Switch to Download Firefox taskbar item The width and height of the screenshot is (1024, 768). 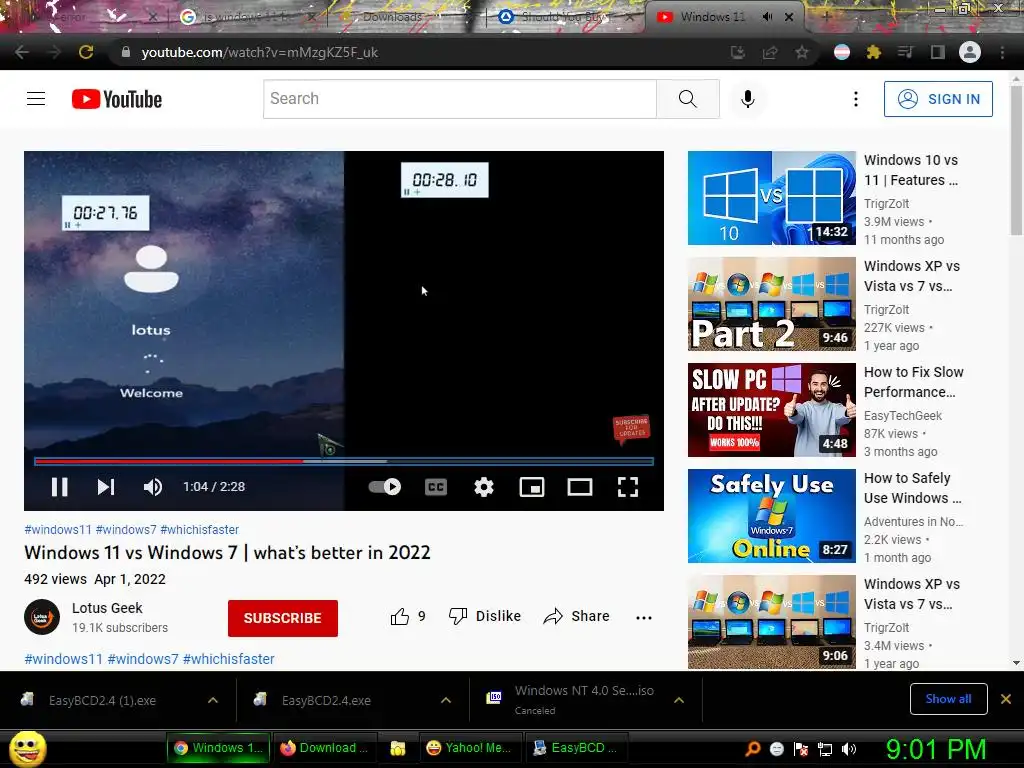(324, 748)
